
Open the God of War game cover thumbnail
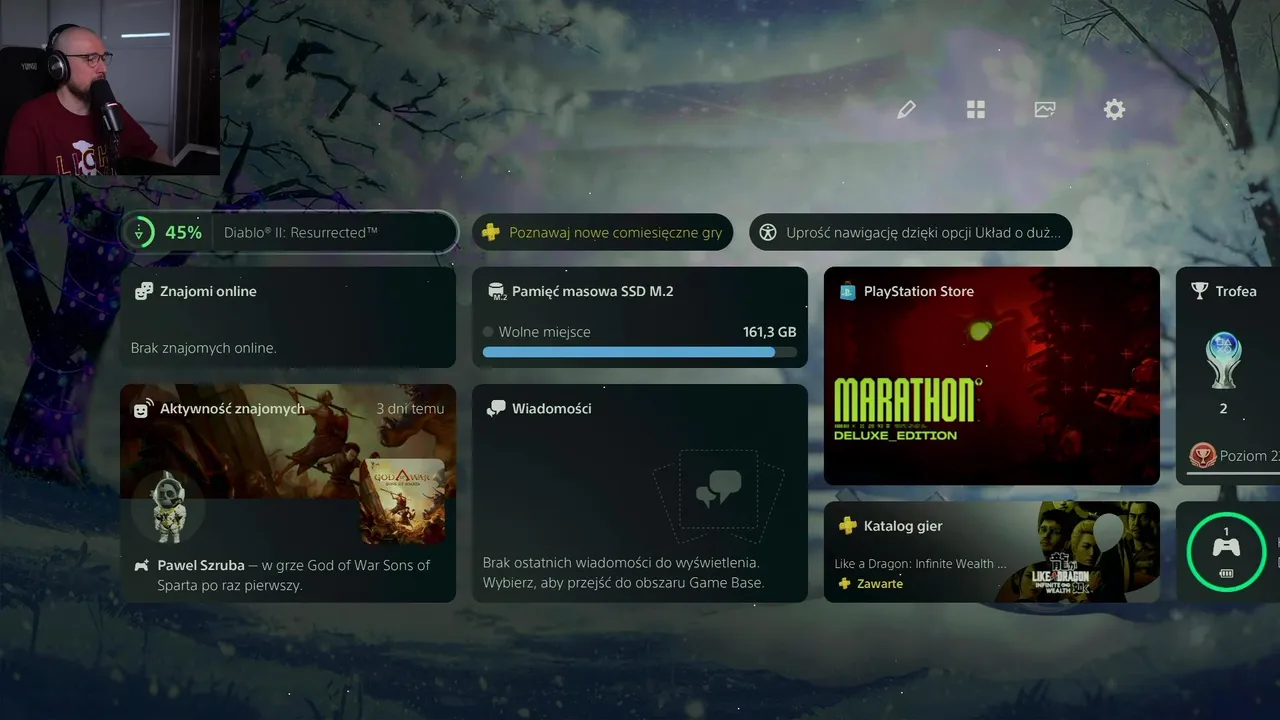click(x=402, y=502)
